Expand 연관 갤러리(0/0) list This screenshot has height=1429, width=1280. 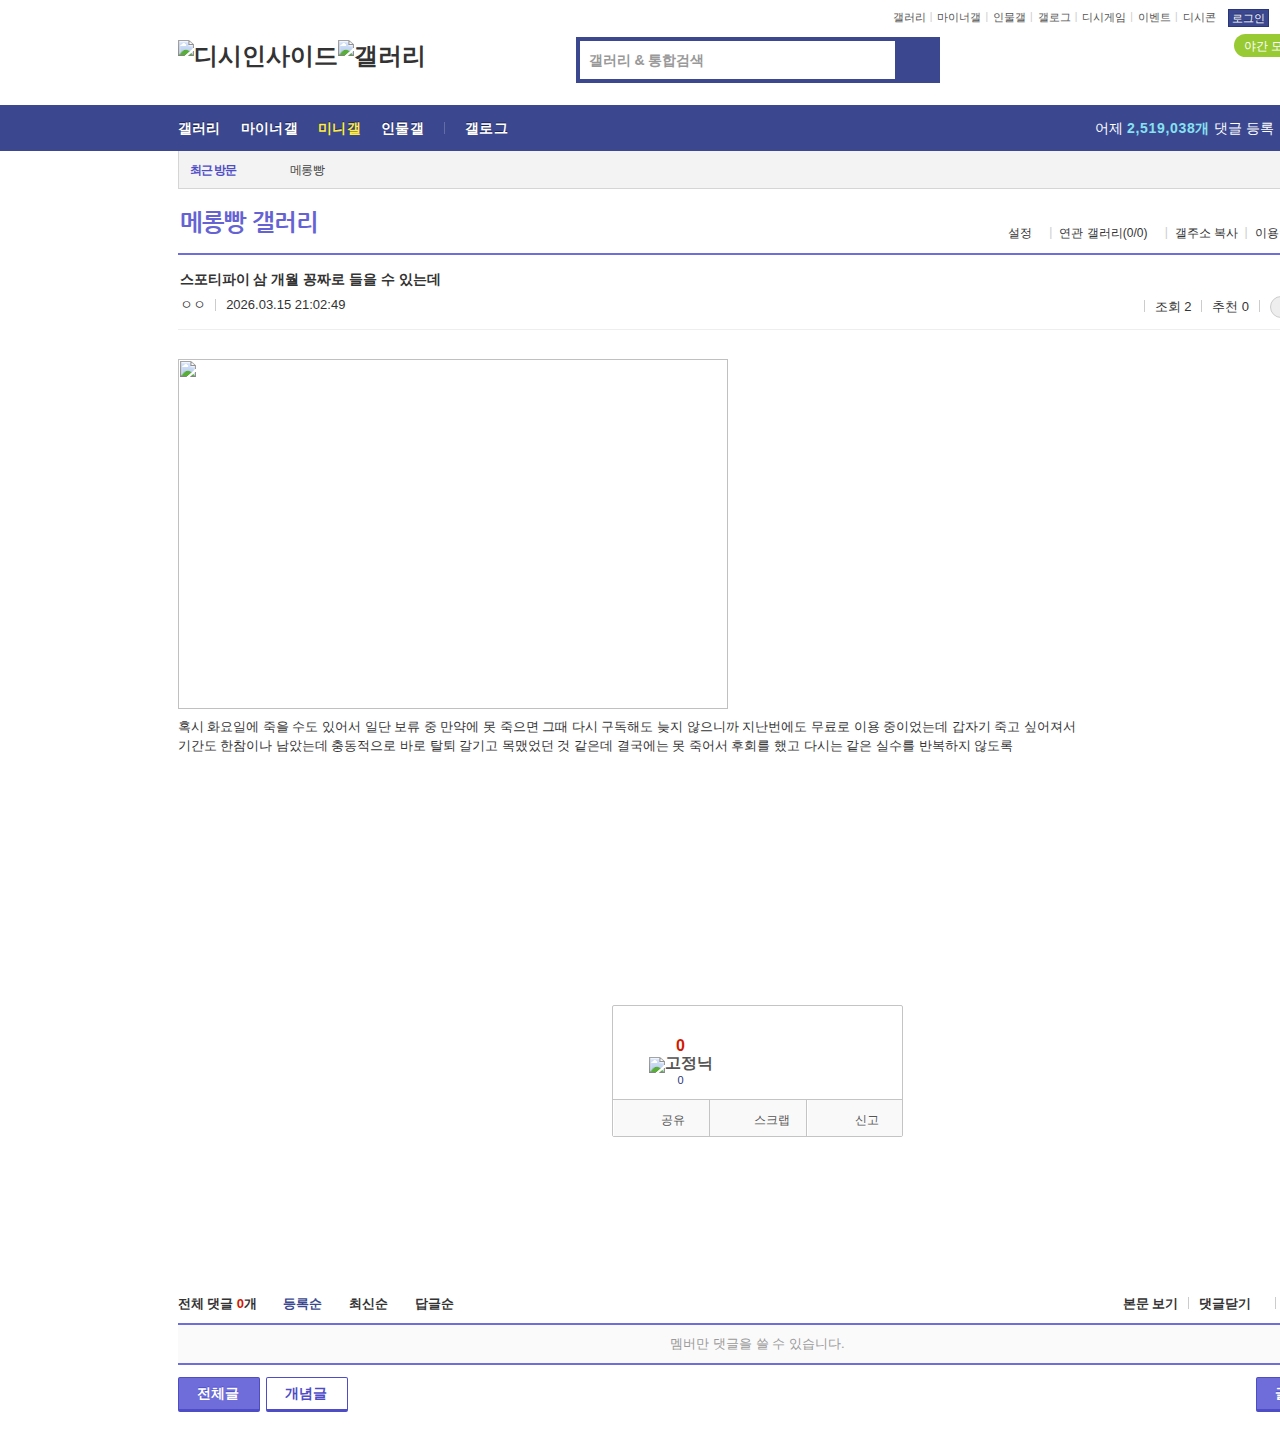click(x=1103, y=233)
